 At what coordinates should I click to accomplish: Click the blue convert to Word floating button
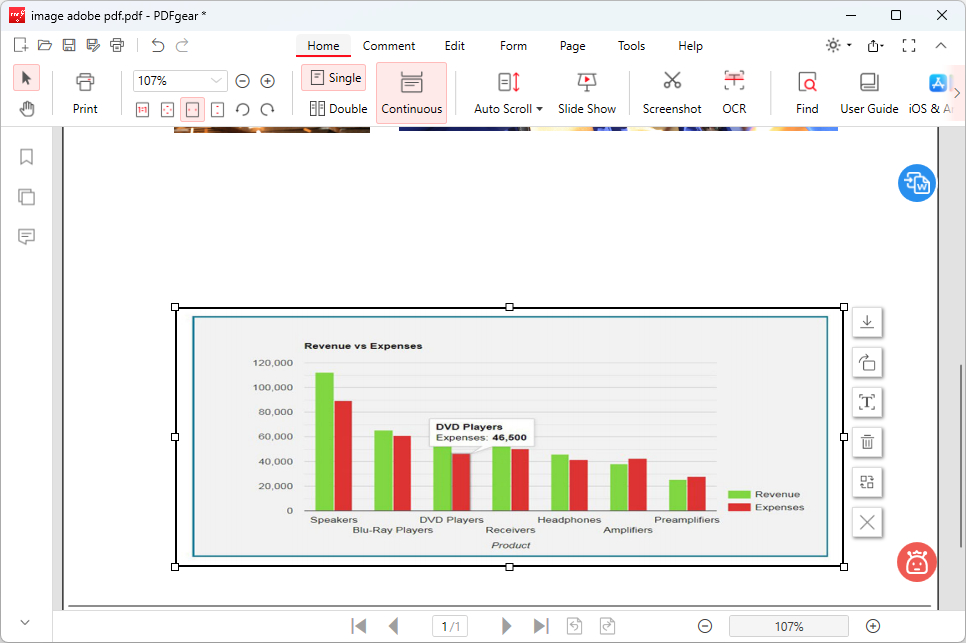917,183
